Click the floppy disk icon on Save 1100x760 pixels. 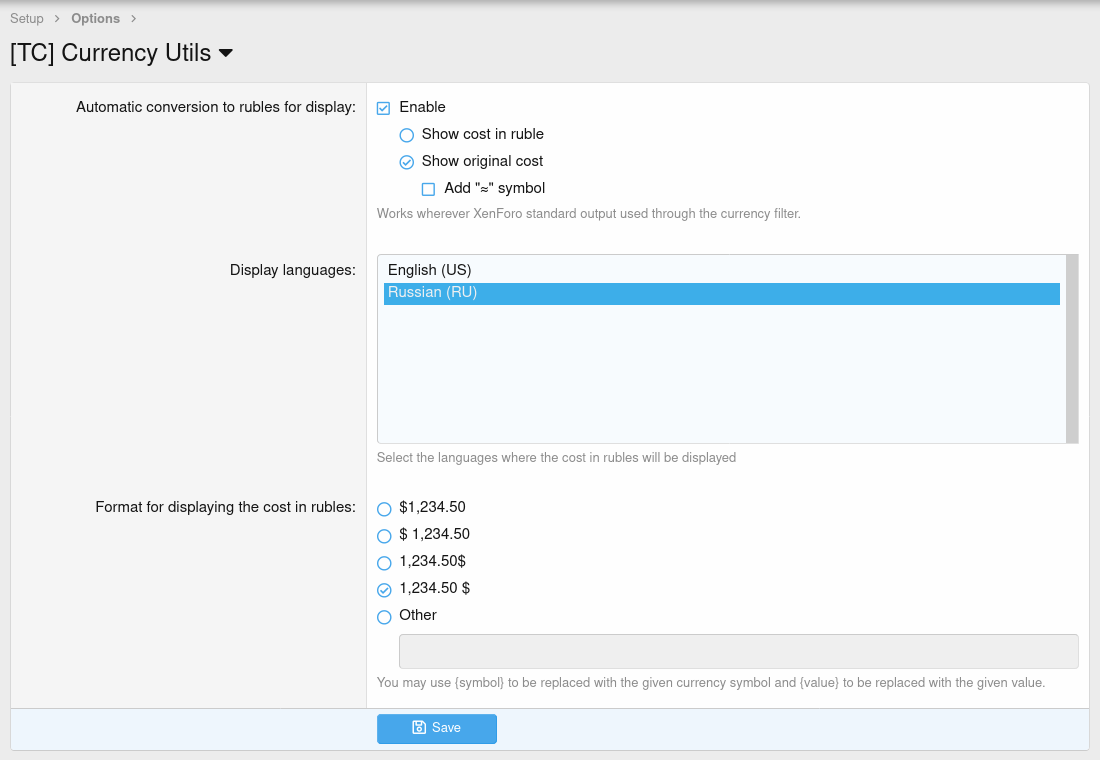pos(419,728)
